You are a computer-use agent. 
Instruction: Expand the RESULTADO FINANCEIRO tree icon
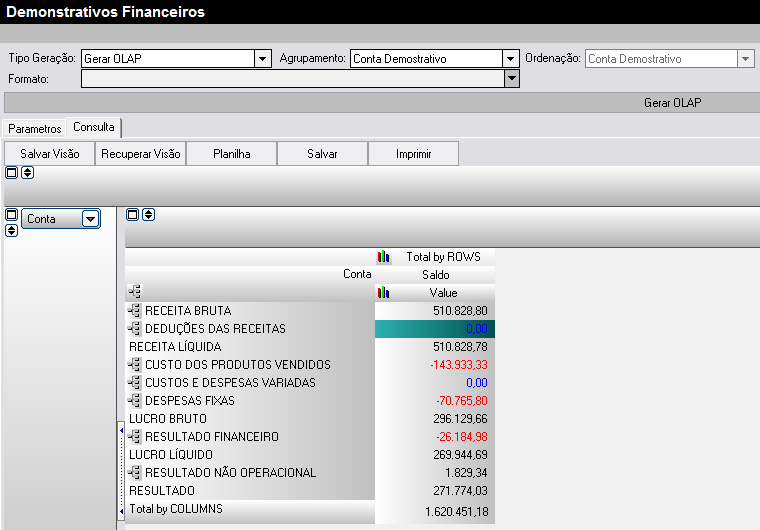[135, 436]
